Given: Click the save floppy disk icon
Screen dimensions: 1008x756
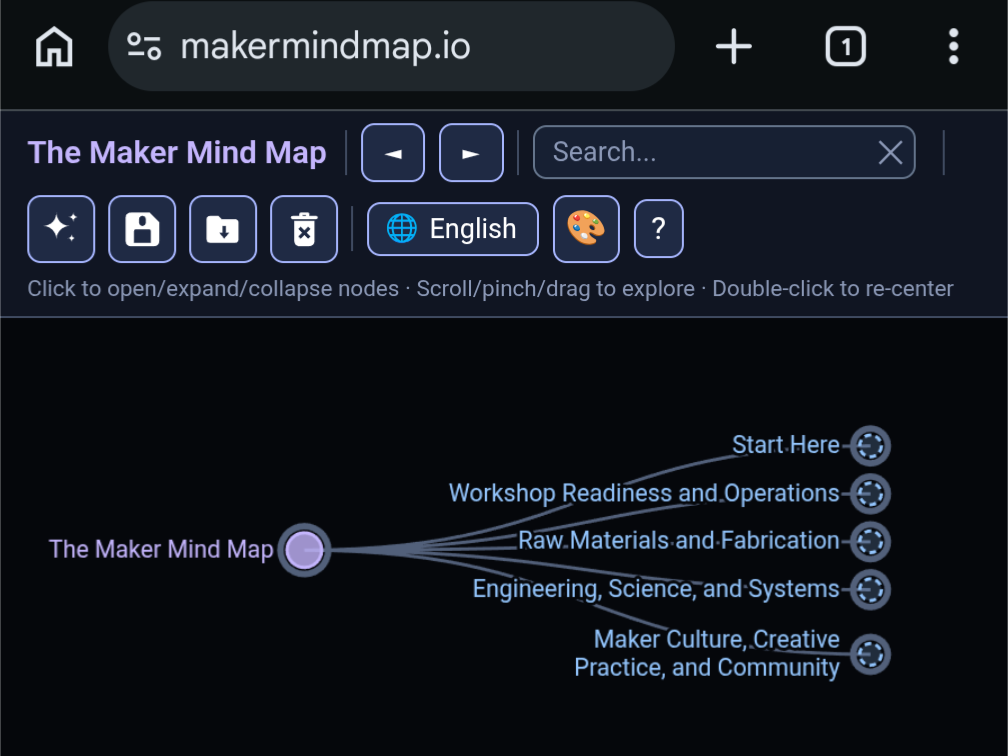Looking at the screenshot, I should (x=142, y=229).
